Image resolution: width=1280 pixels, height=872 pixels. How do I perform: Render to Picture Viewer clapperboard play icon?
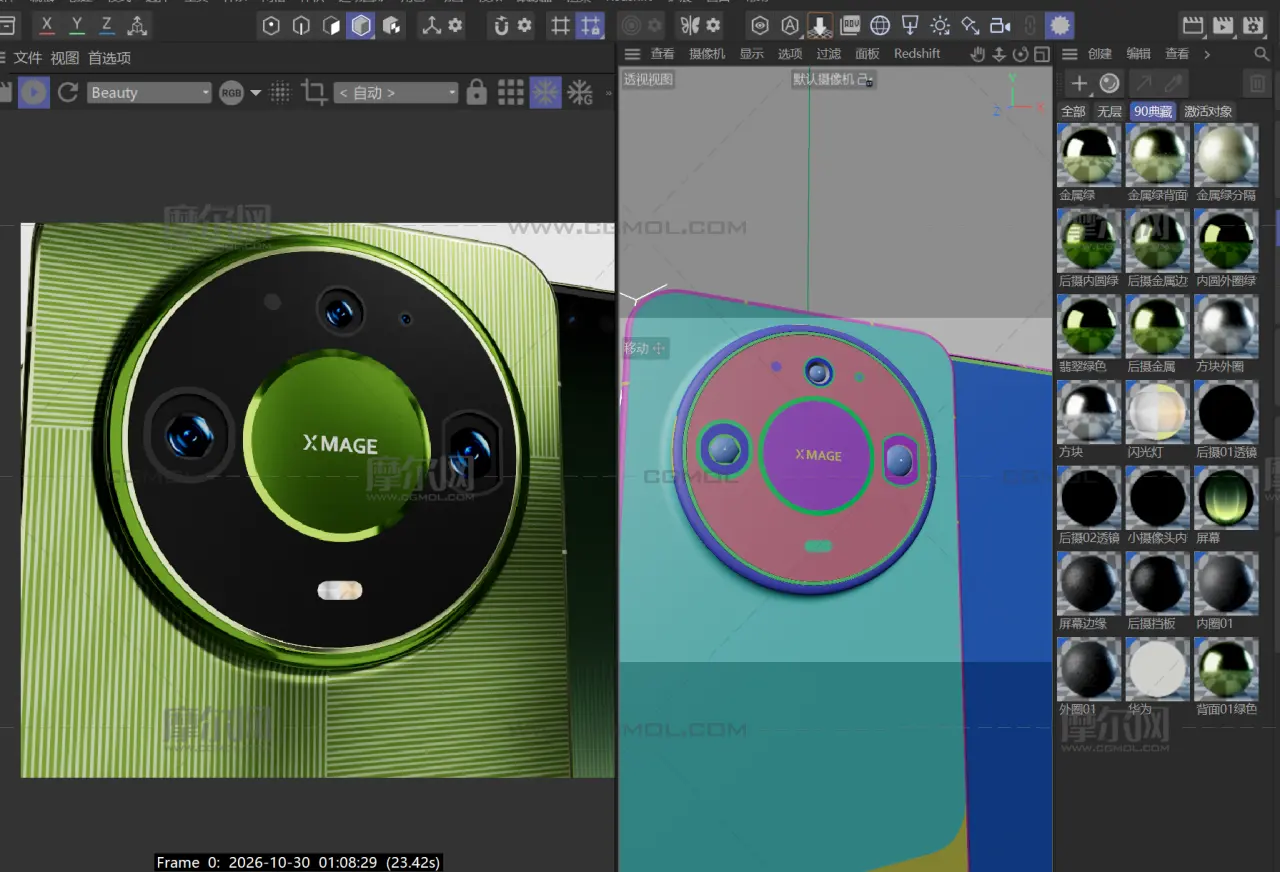(1222, 25)
